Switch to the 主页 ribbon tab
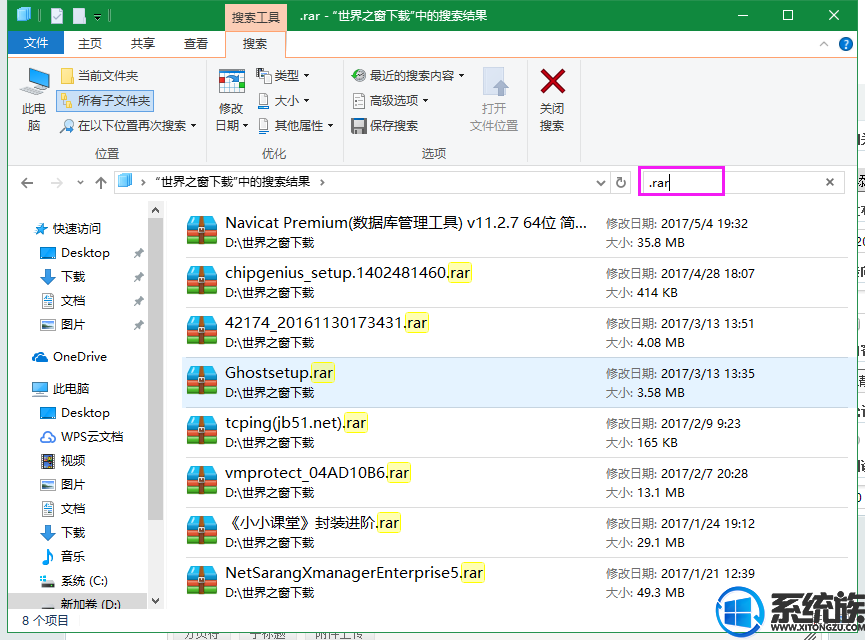The width and height of the screenshot is (865, 640). [x=90, y=43]
